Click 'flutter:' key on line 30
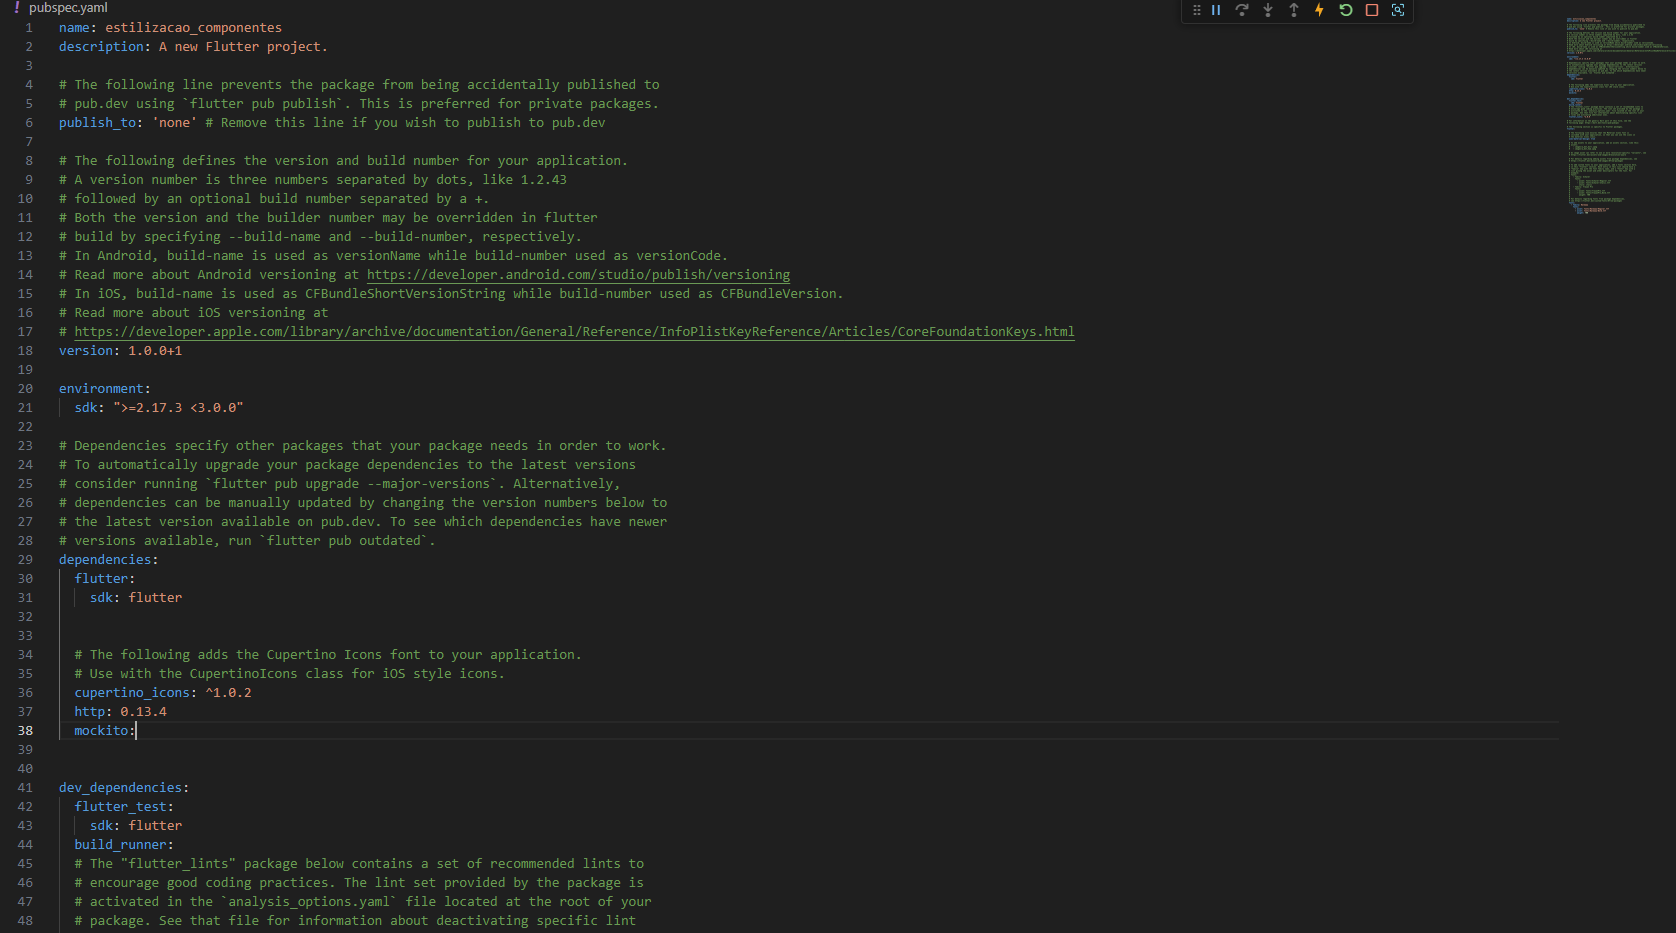 [x=105, y=579]
